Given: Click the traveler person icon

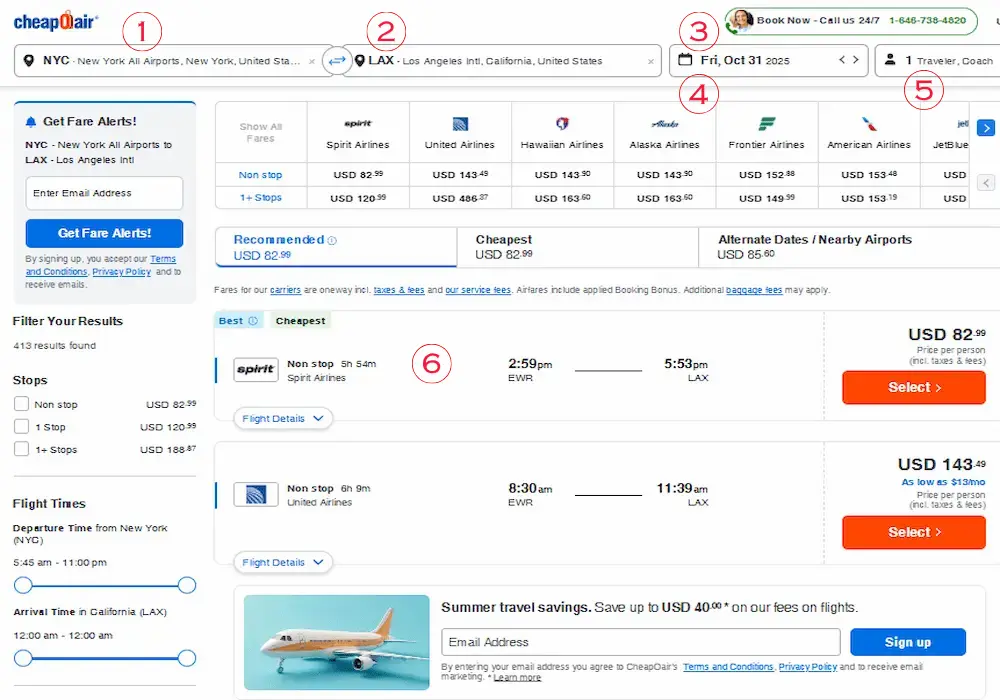Looking at the screenshot, I should point(890,60).
